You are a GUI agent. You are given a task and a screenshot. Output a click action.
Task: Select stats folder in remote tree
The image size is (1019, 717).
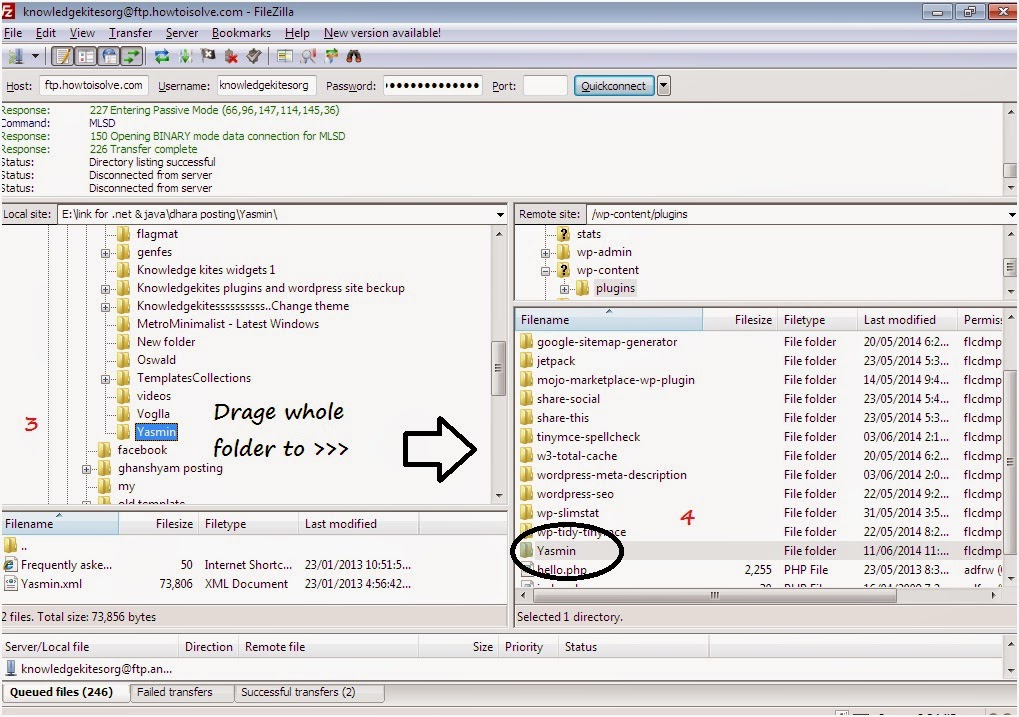coord(589,233)
